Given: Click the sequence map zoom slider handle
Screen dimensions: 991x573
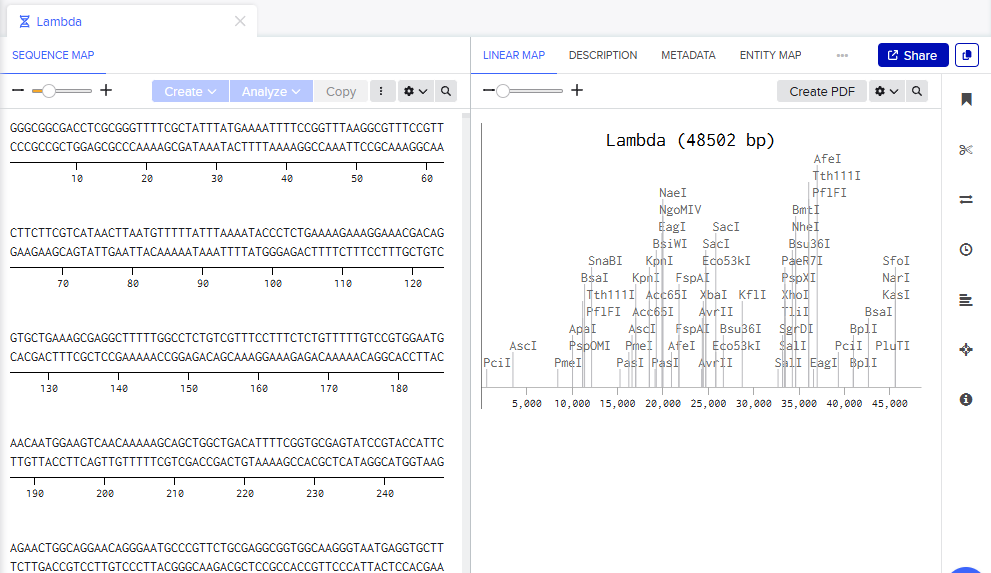Looking at the screenshot, I should click(x=47, y=91).
